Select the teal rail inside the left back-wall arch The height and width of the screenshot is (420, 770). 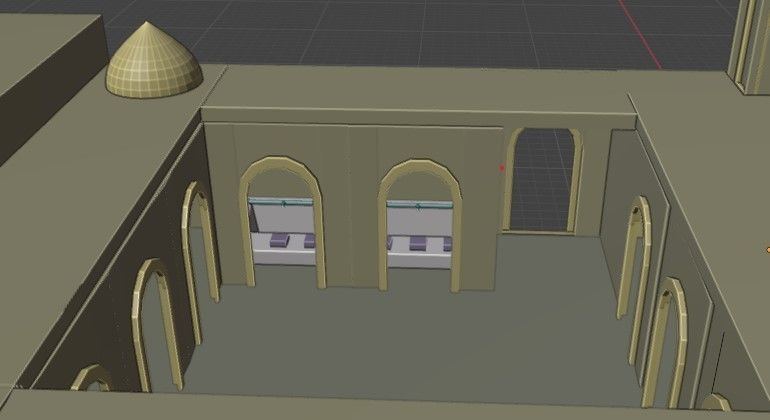[x=281, y=202]
